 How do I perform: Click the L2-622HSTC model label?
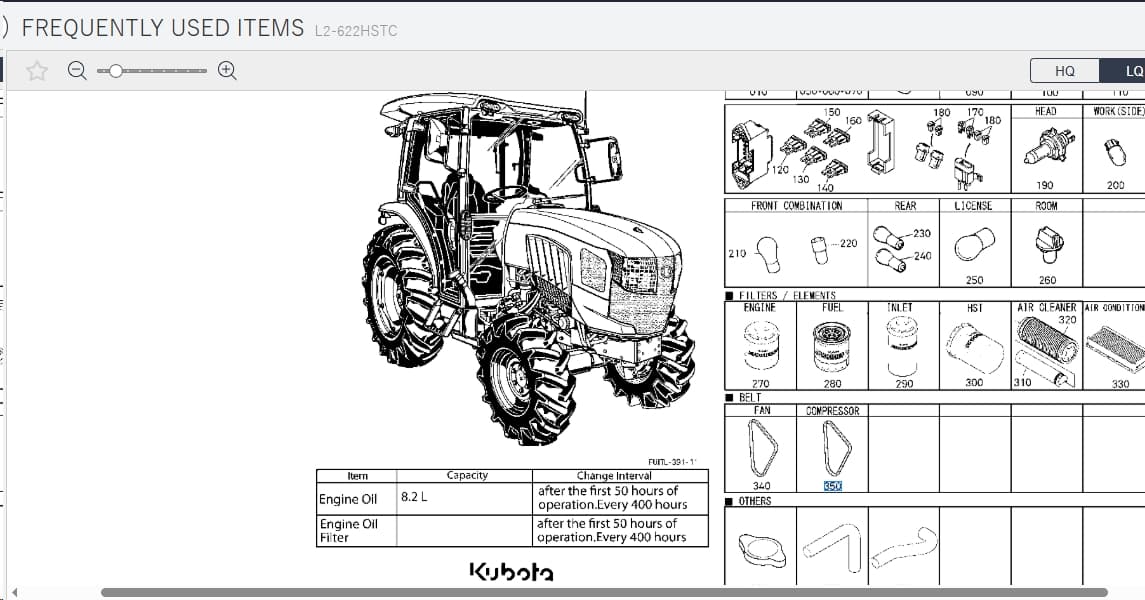(x=356, y=31)
